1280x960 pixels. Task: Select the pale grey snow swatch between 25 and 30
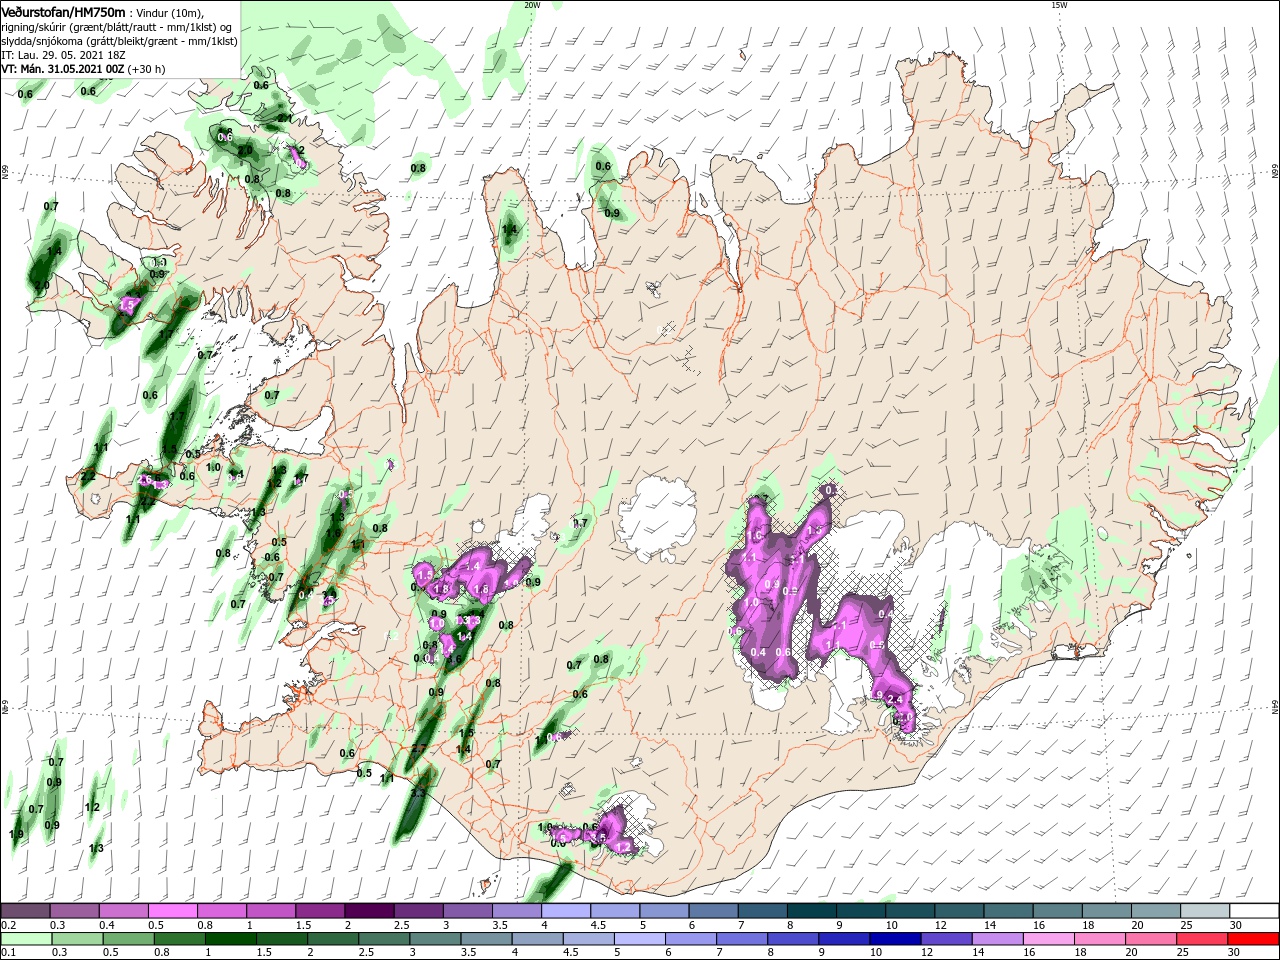1206,911
